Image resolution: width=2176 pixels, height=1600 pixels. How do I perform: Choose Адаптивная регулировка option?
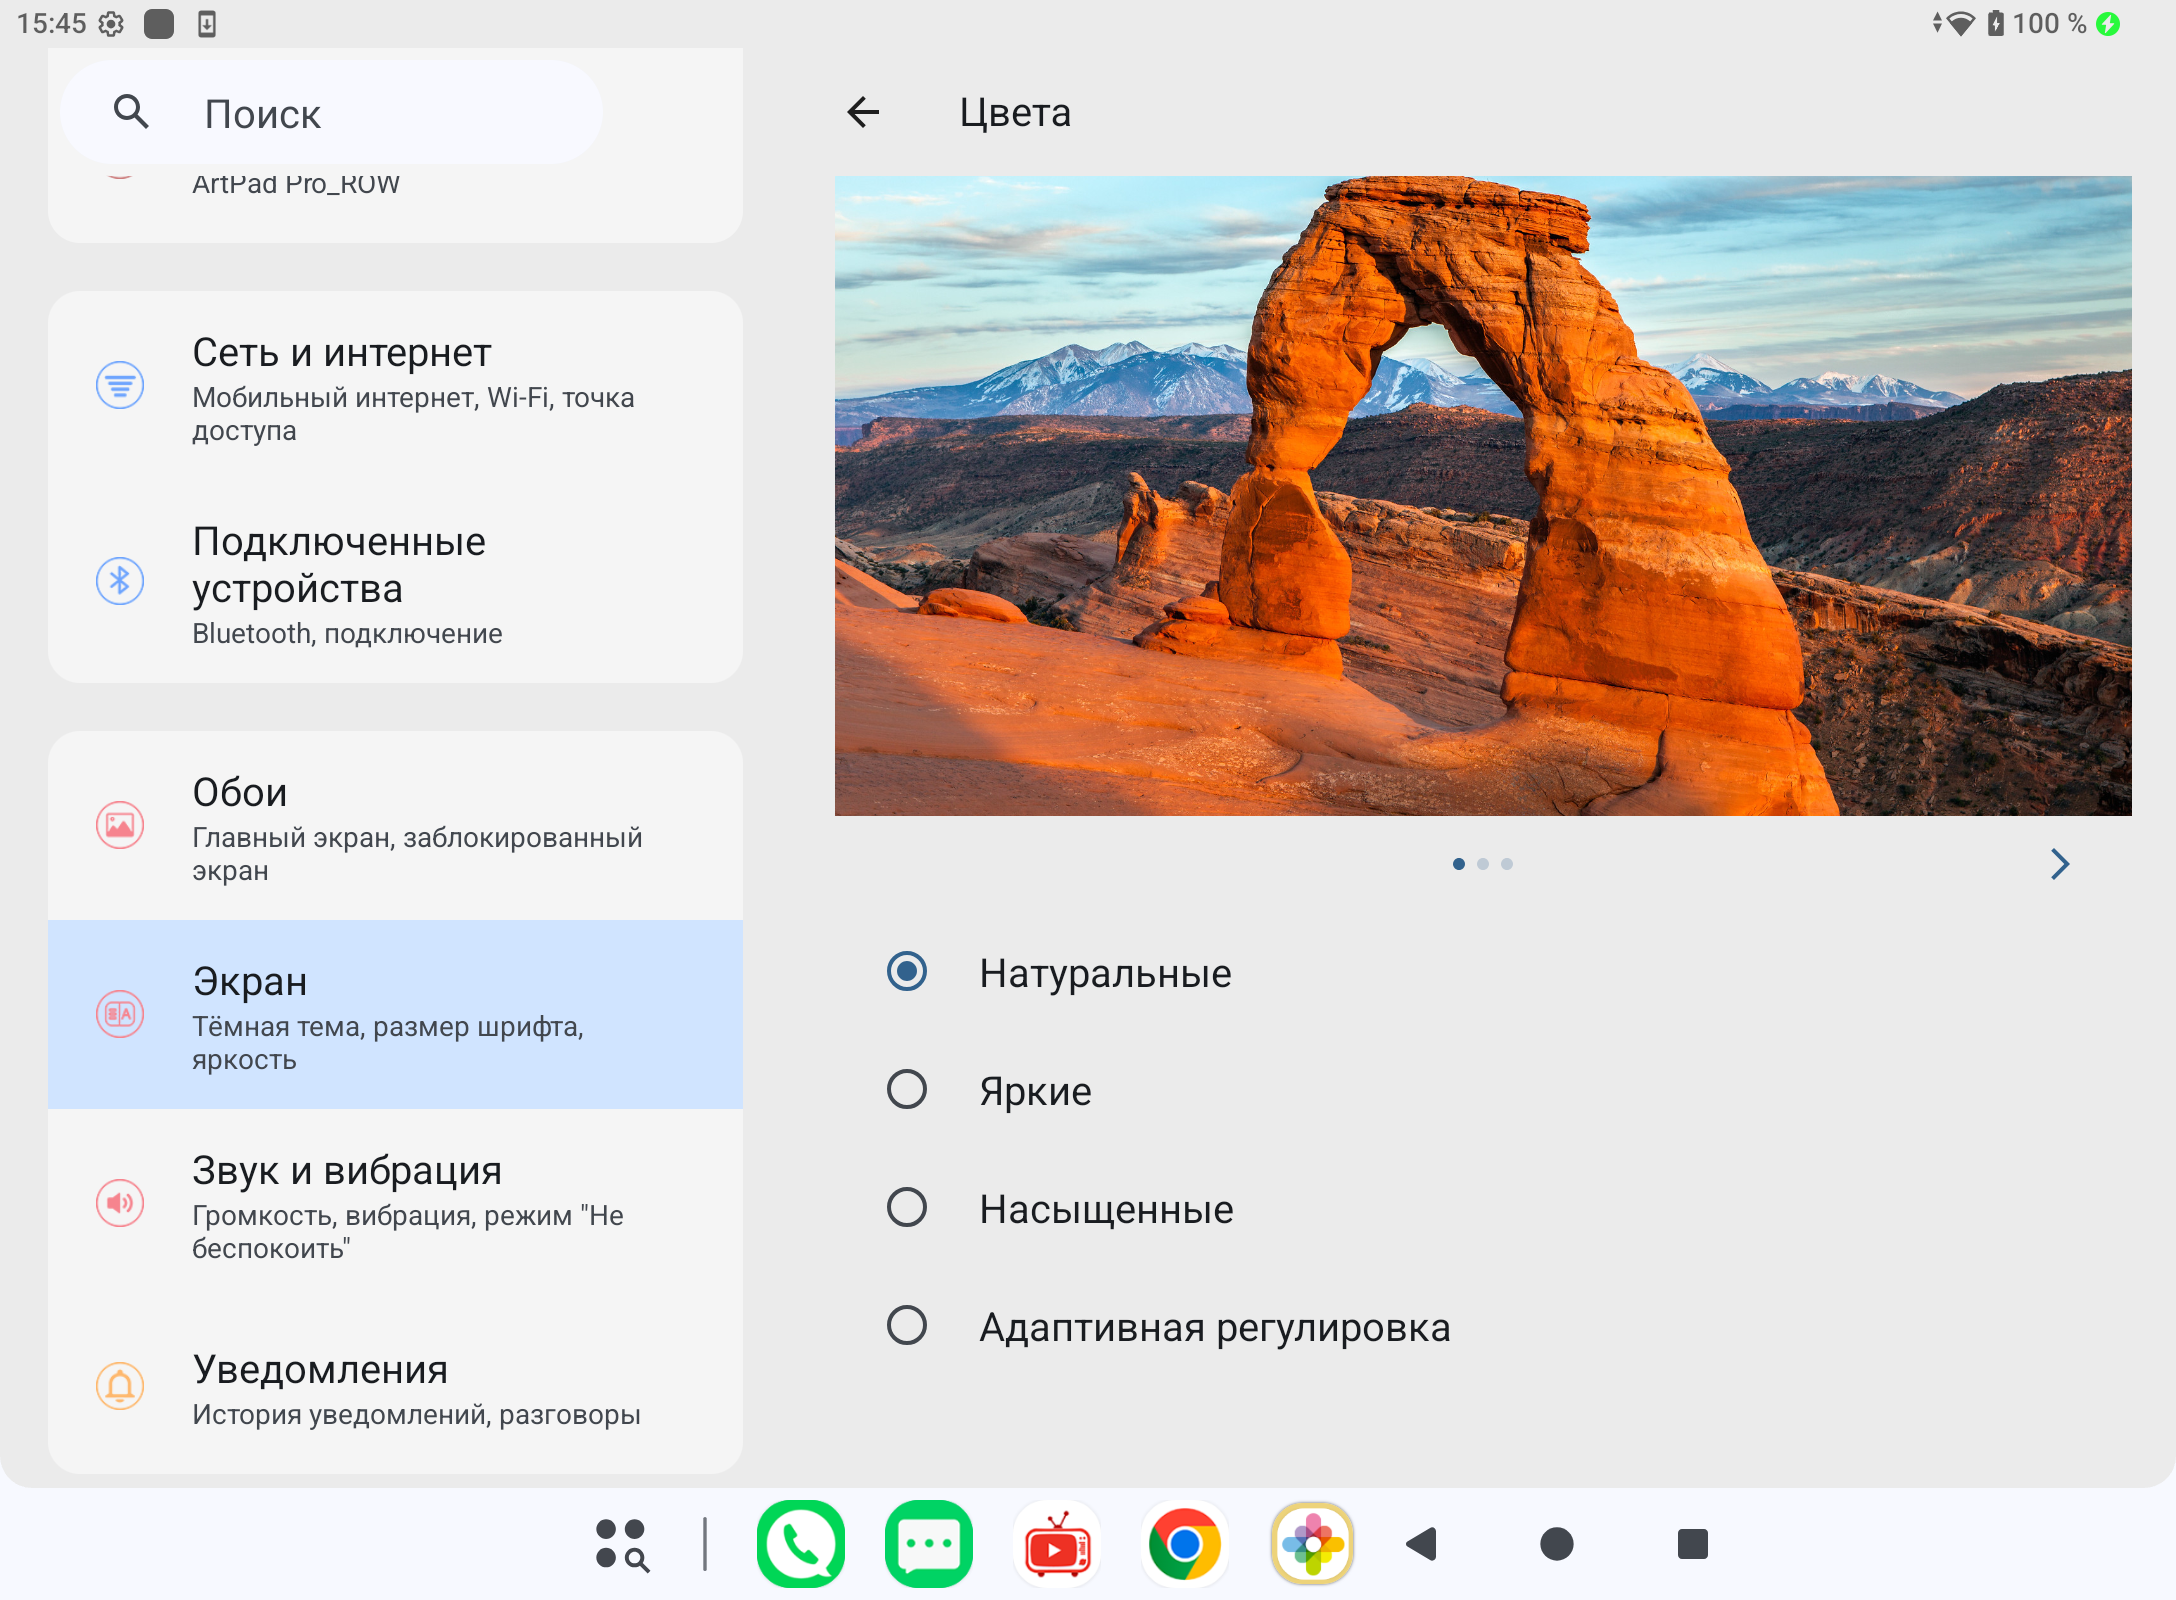coord(907,1326)
